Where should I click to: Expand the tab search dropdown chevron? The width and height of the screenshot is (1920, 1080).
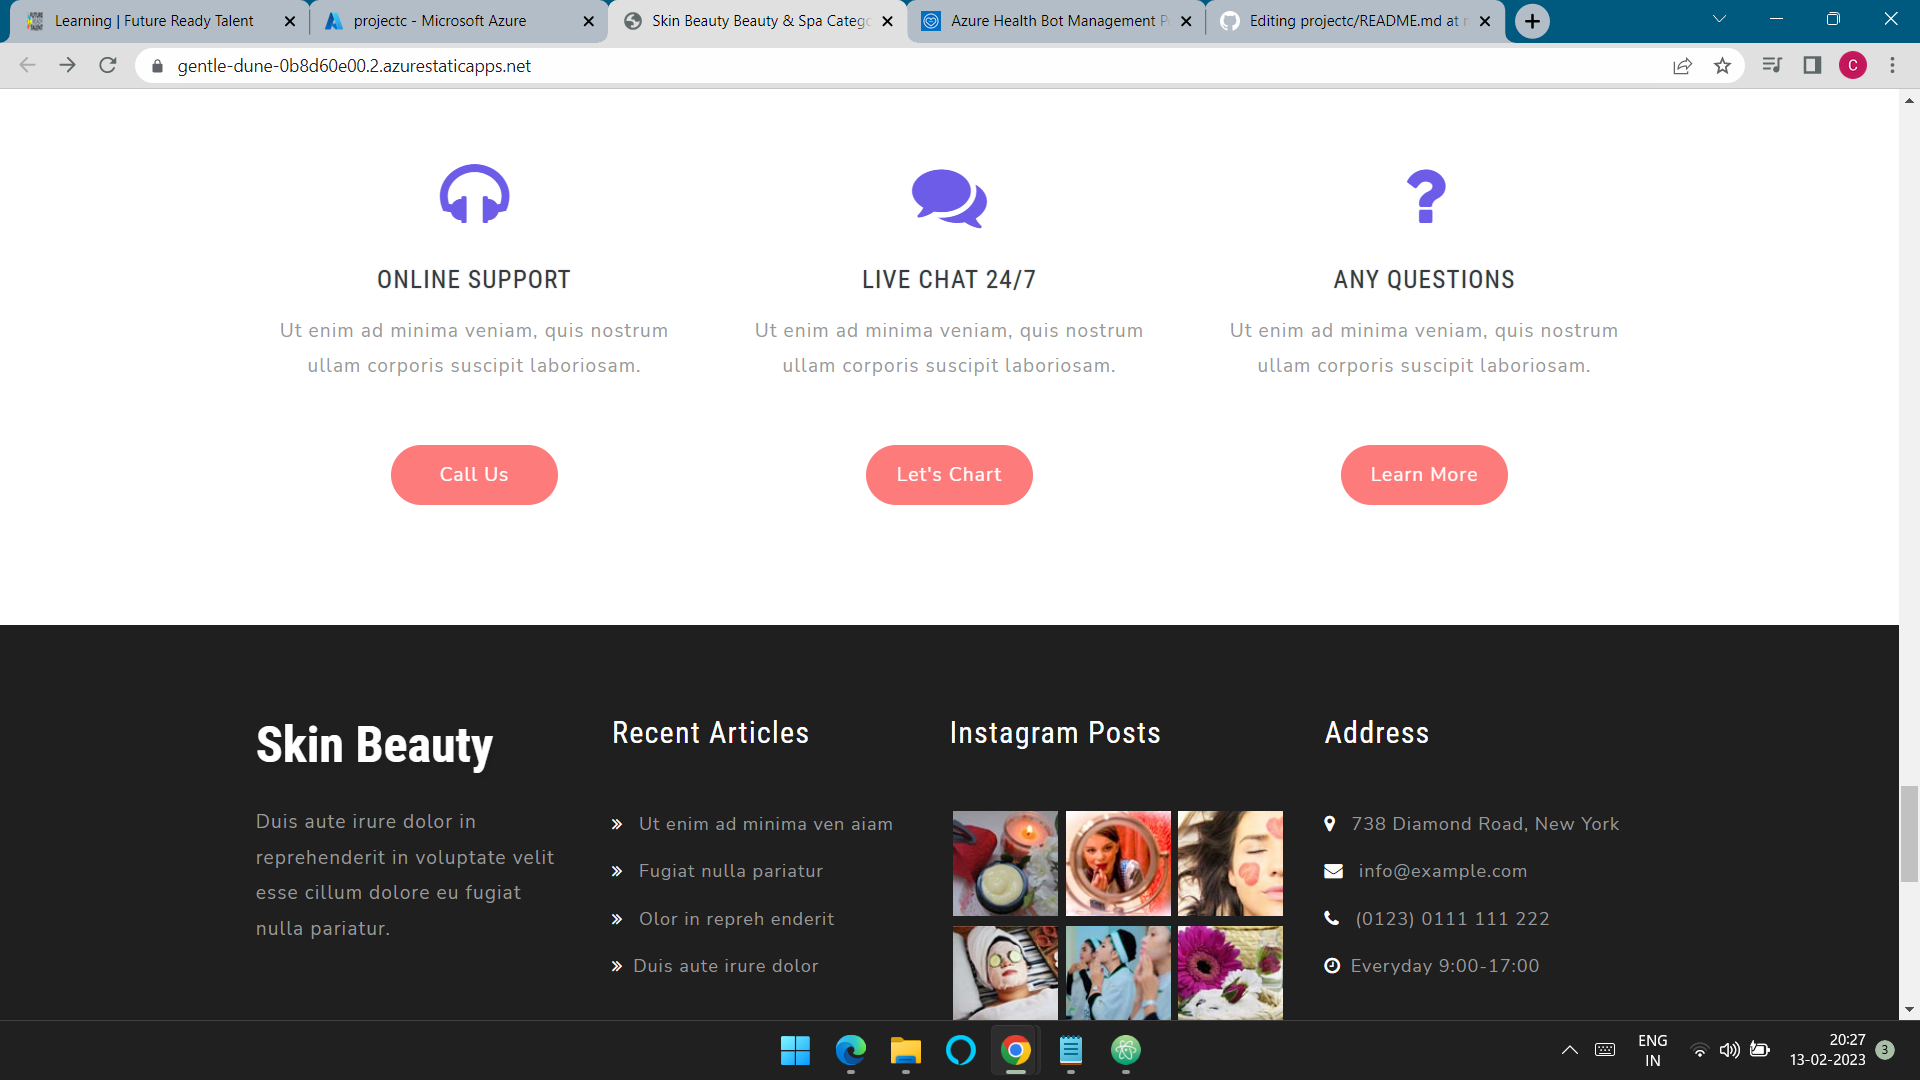pyautogui.click(x=1719, y=19)
